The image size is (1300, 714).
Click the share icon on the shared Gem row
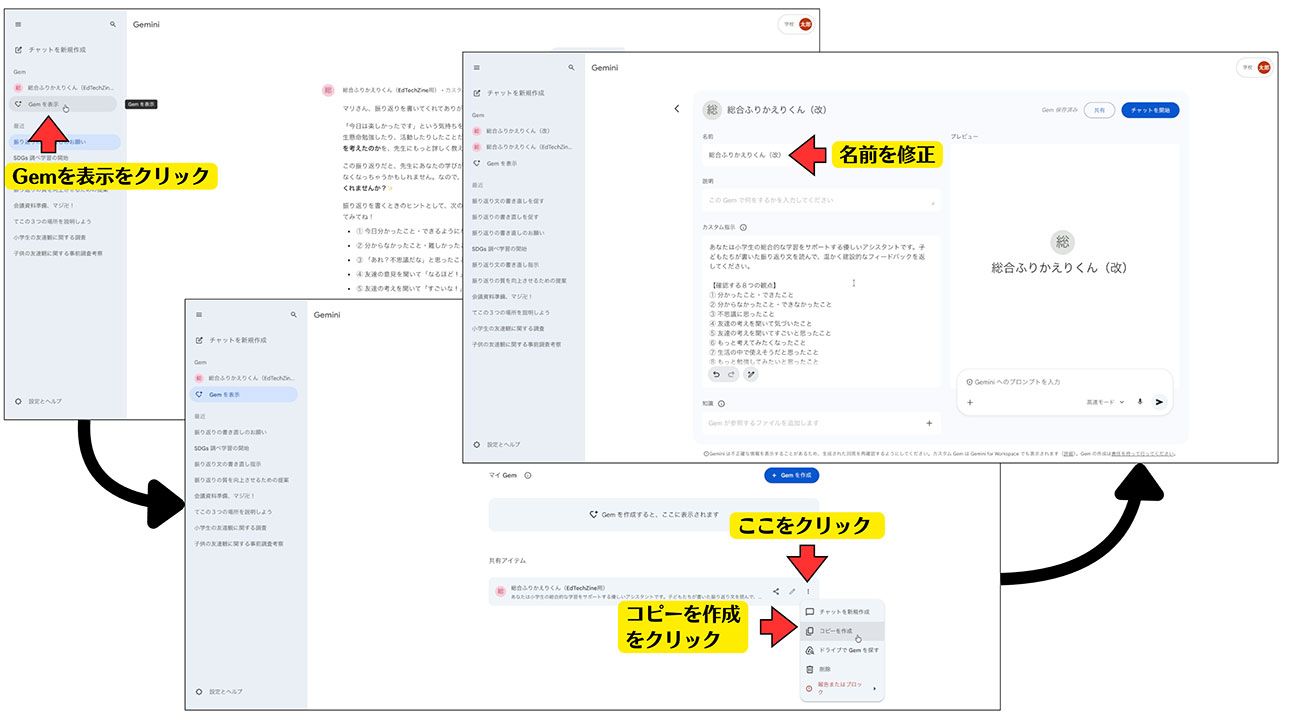coord(776,591)
